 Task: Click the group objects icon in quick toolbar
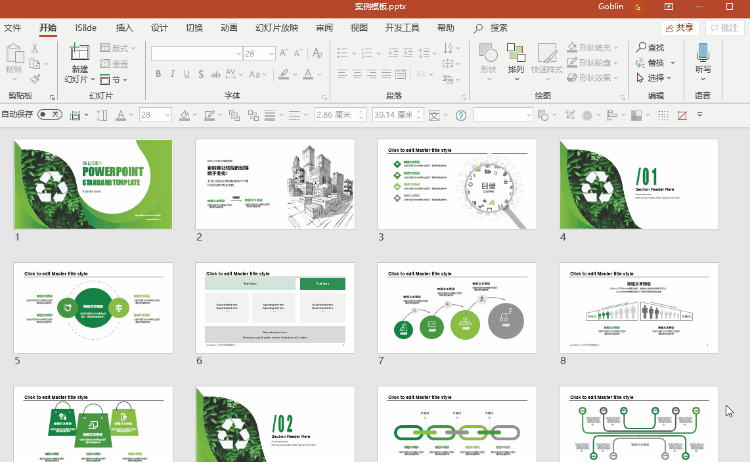tap(253, 115)
